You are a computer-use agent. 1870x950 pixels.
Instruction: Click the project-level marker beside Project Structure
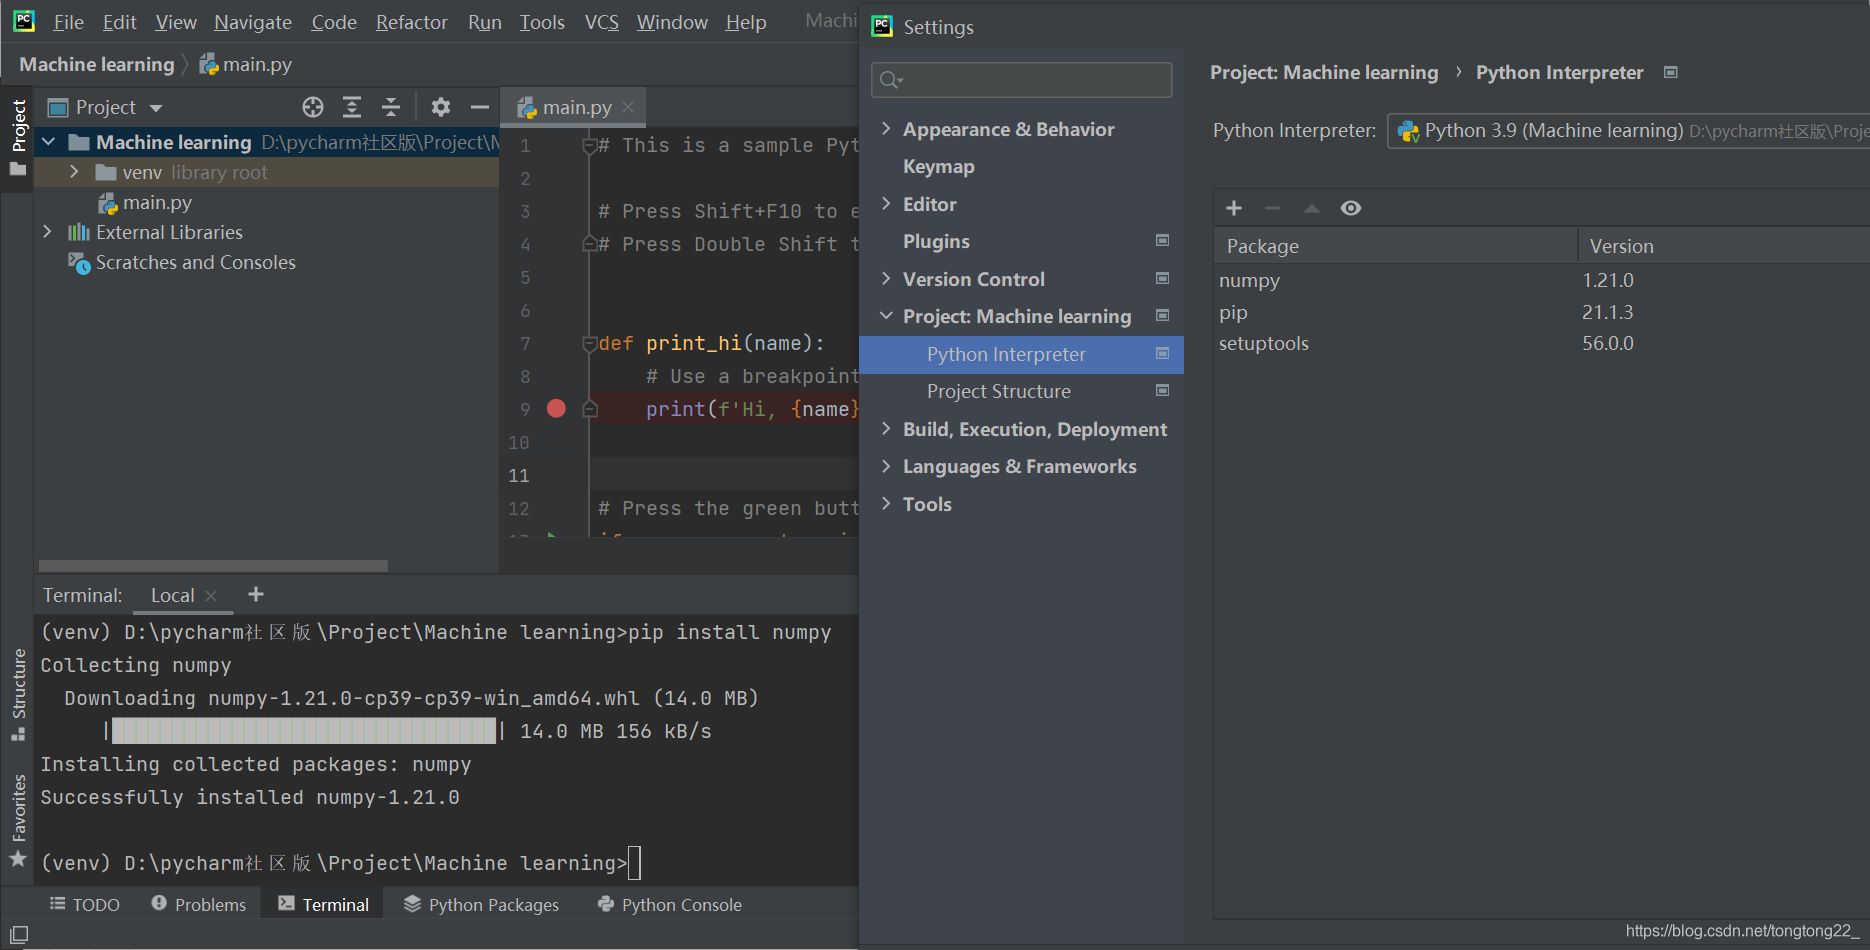pyautogui.click(x=1162, y=390)
